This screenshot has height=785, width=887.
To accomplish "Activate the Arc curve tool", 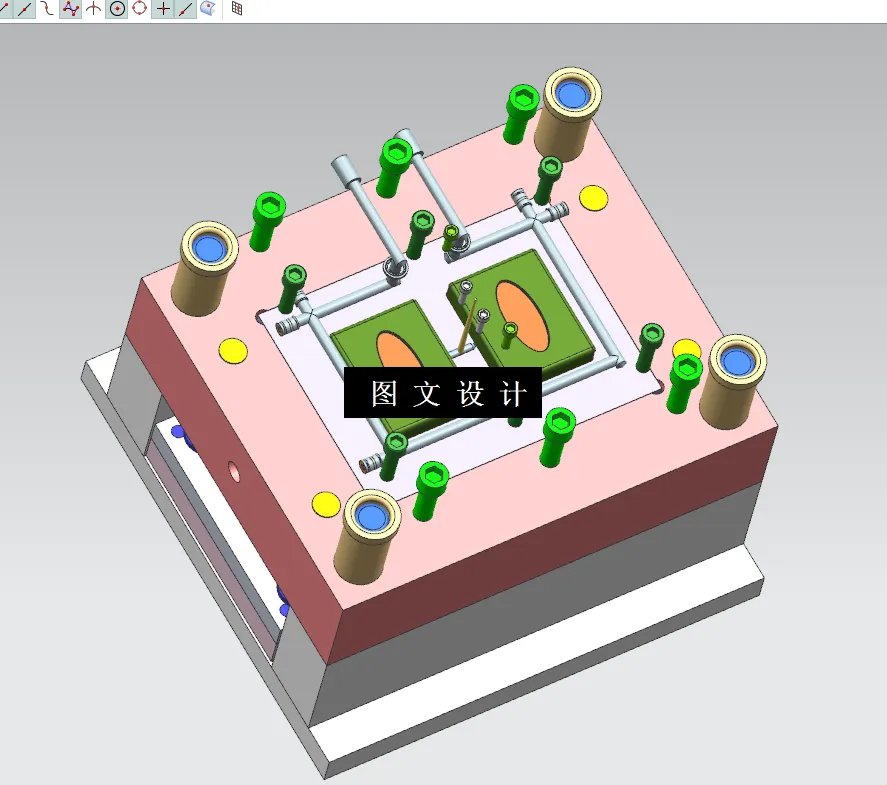I will tap(45, 10).
